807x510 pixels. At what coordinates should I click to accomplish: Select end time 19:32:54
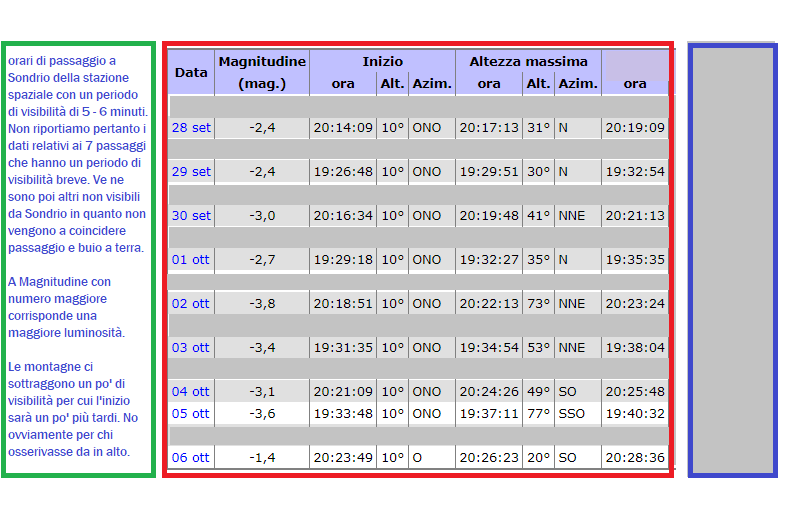[635, 171]
